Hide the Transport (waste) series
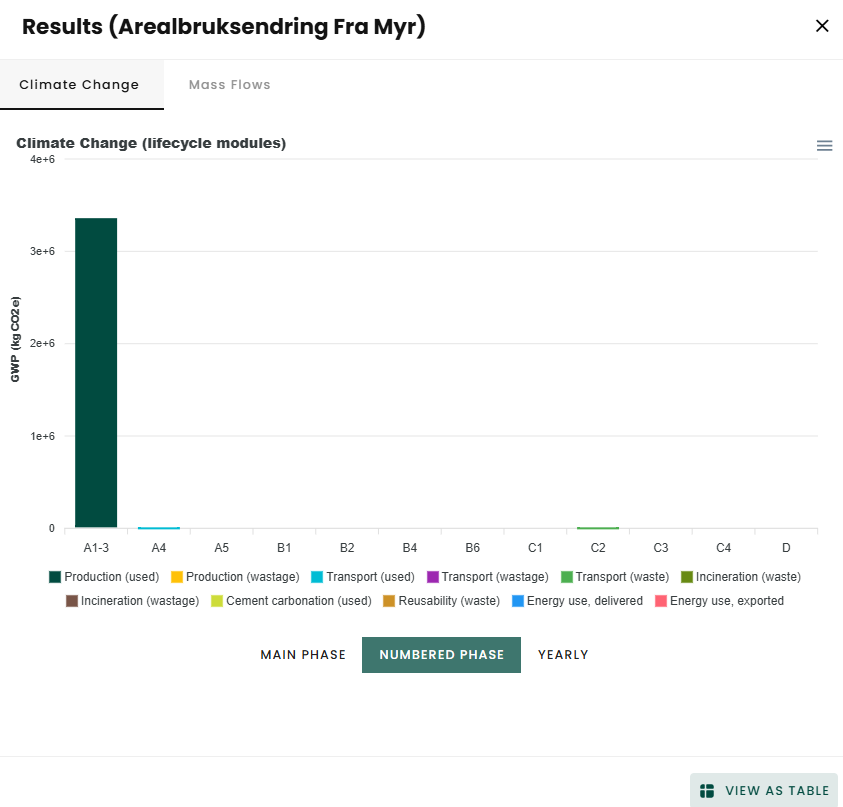The image size is (843, 807). [615, 577]
